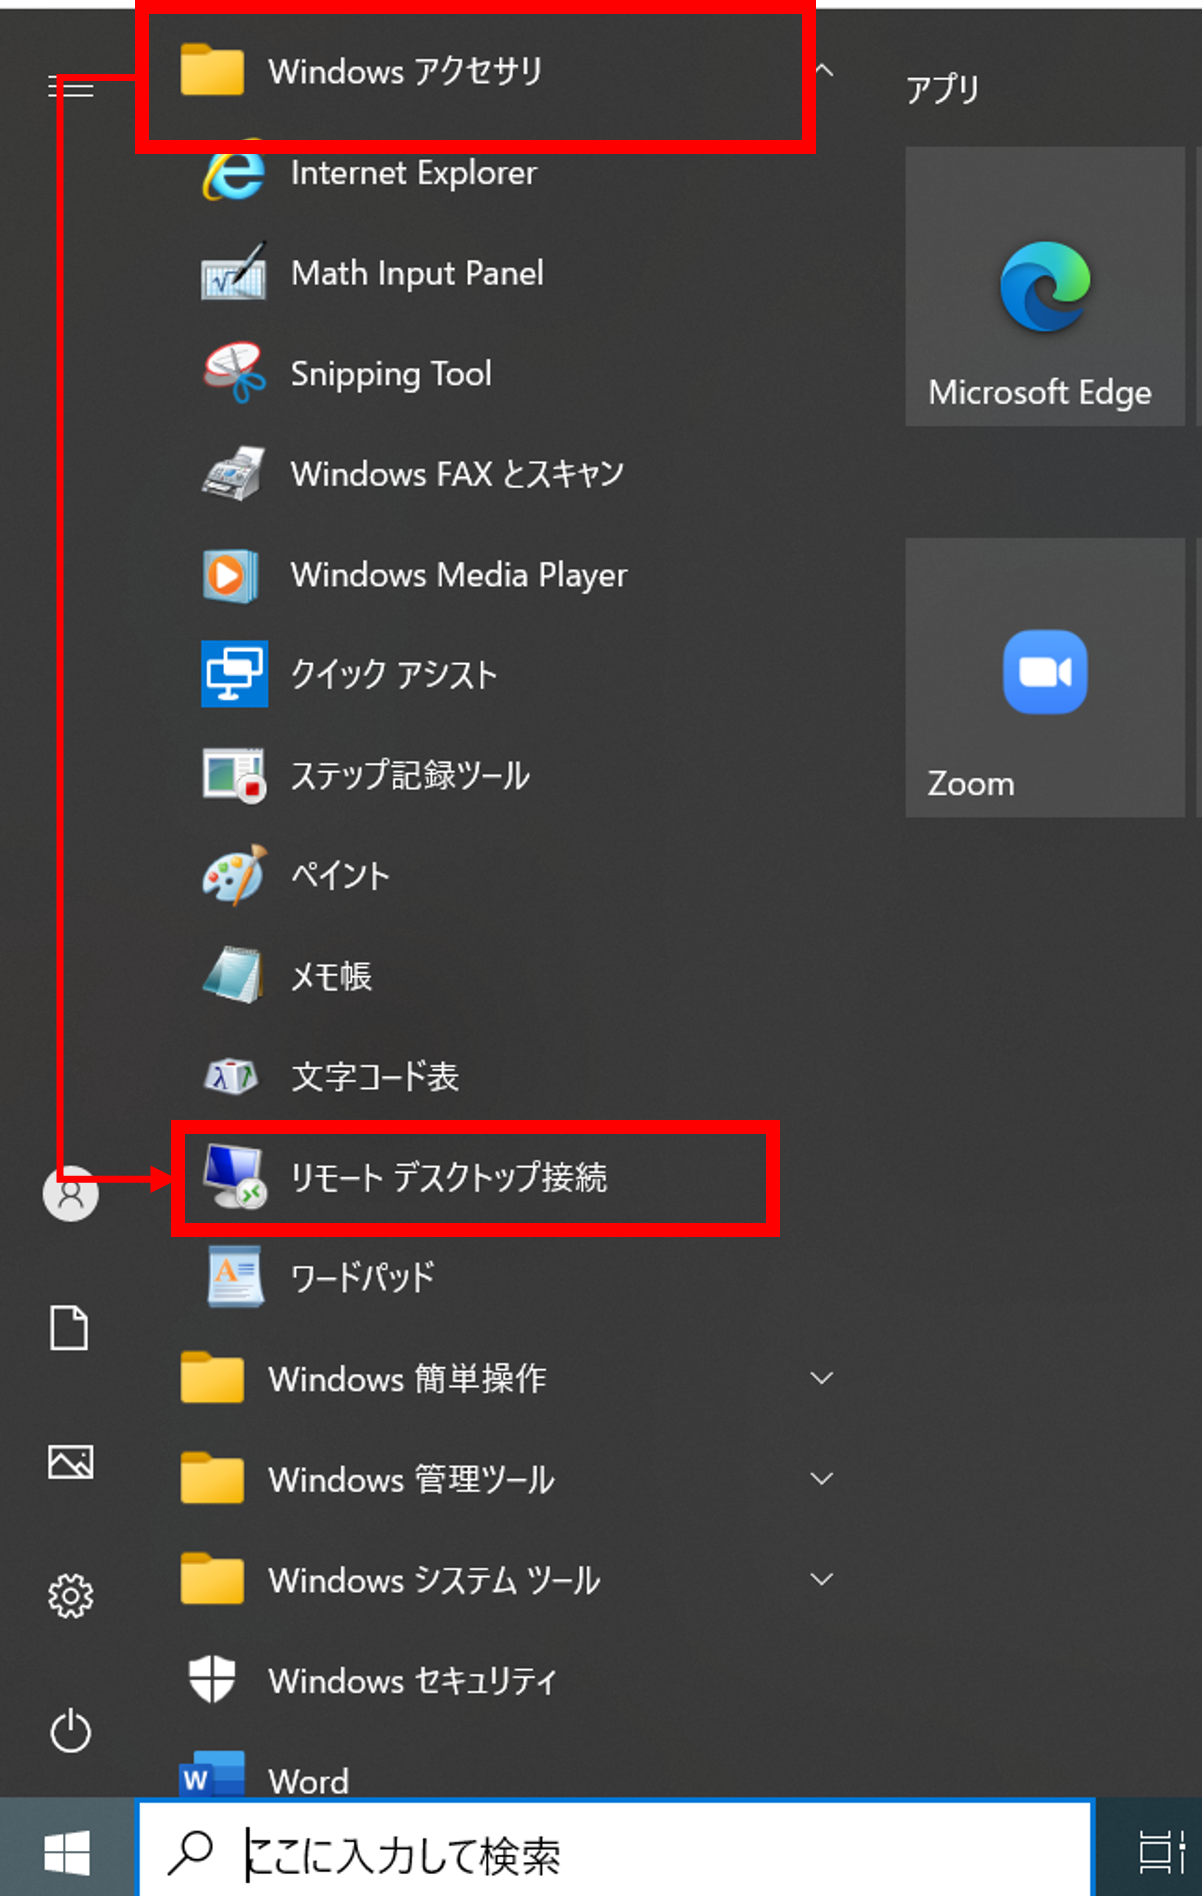
Task: Click the user account icon
Action: 71,1194
